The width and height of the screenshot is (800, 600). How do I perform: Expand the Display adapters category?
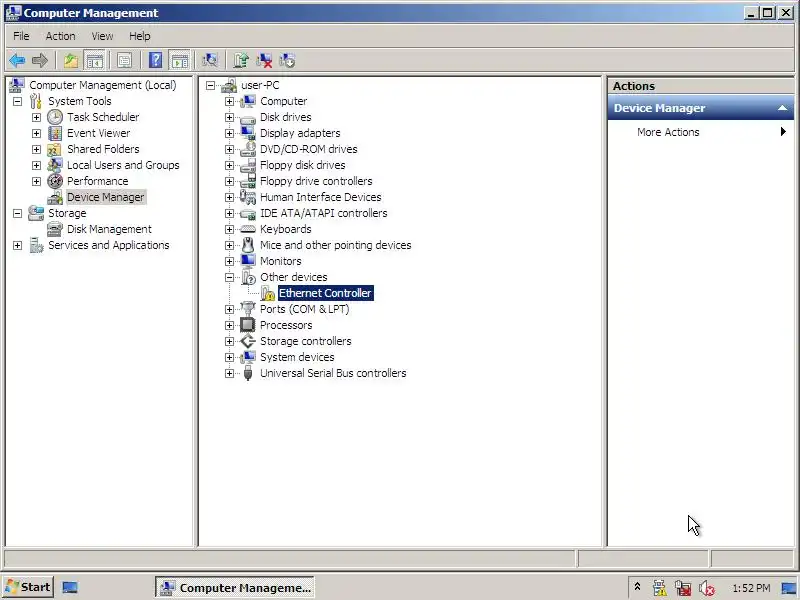[229, 133]
